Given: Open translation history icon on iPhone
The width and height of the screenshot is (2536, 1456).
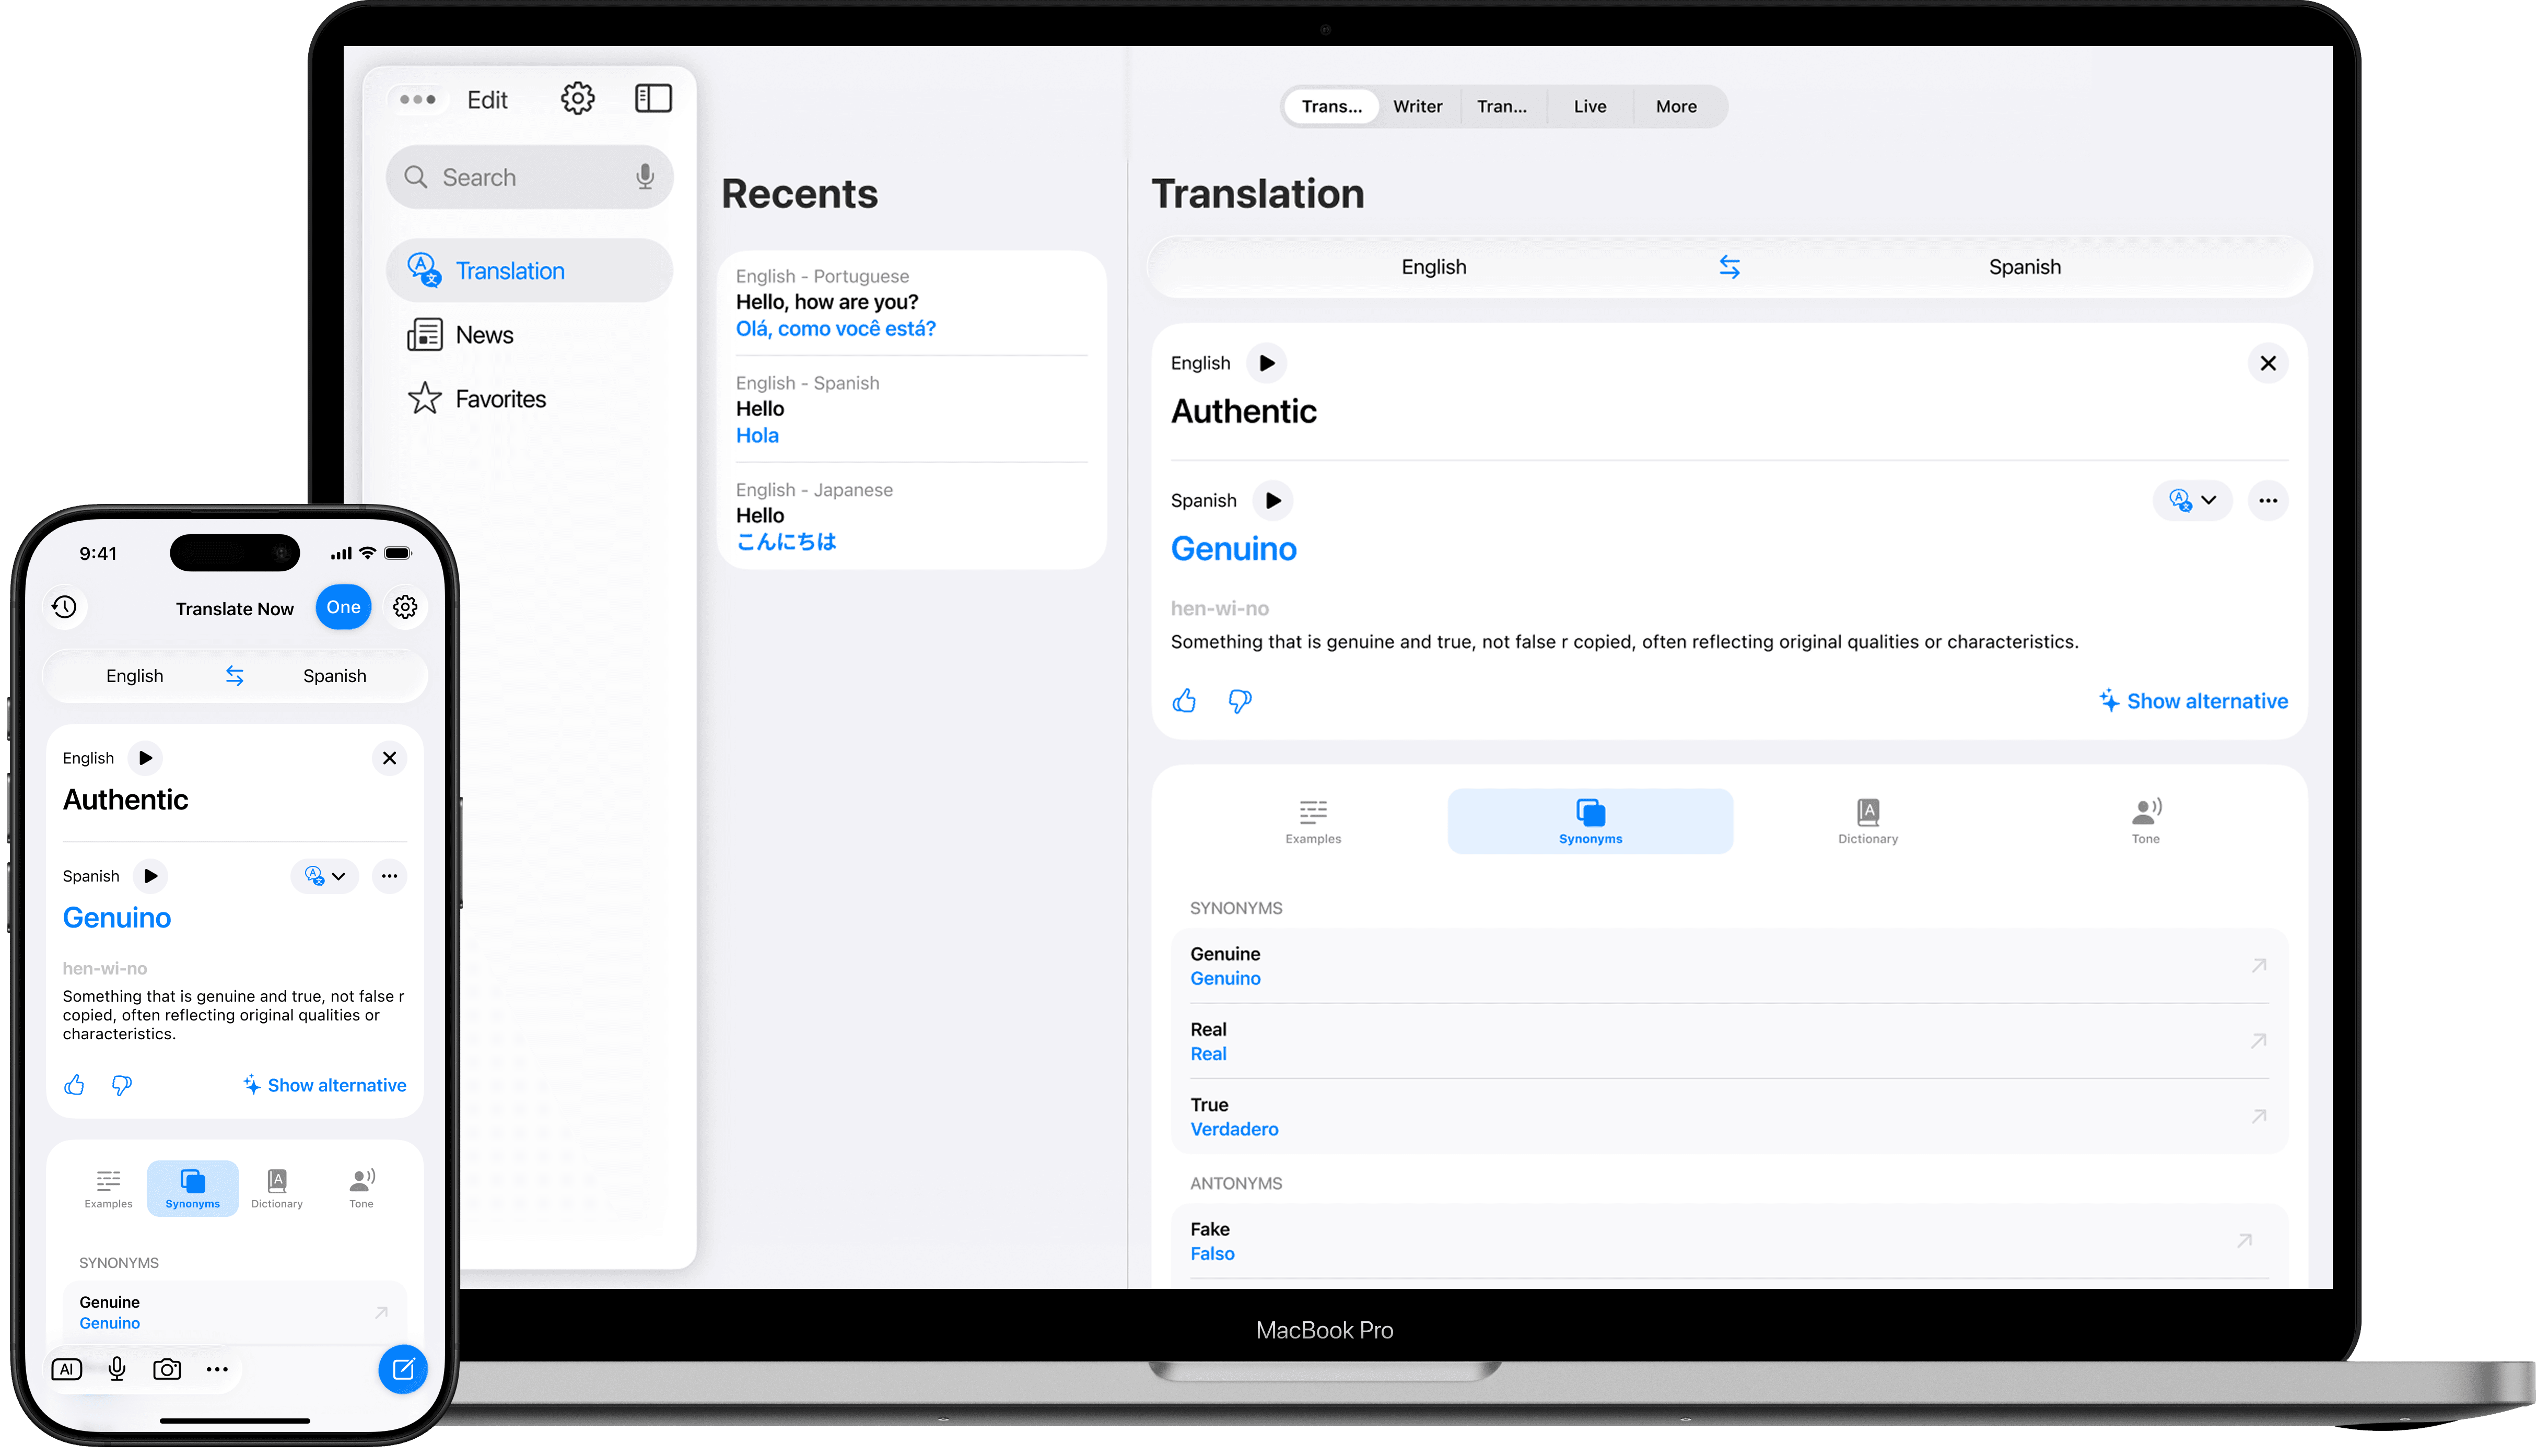Looking at the screenshot, I should [x=65, y=607].
